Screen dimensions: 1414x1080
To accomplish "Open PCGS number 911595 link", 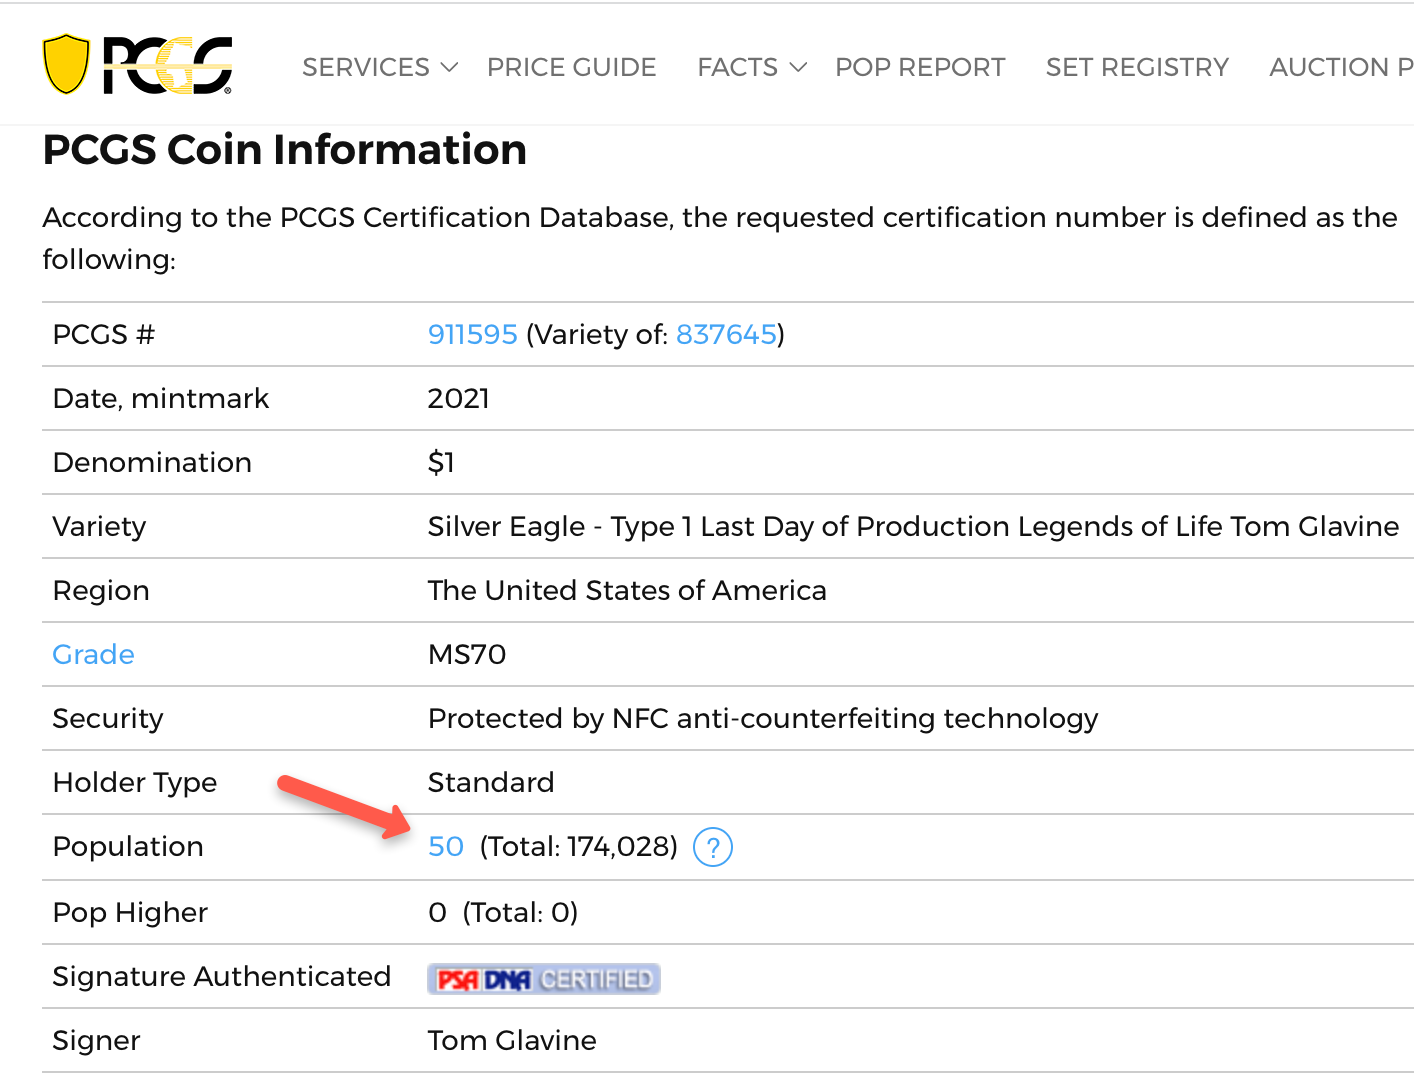I will coord(472,334).
